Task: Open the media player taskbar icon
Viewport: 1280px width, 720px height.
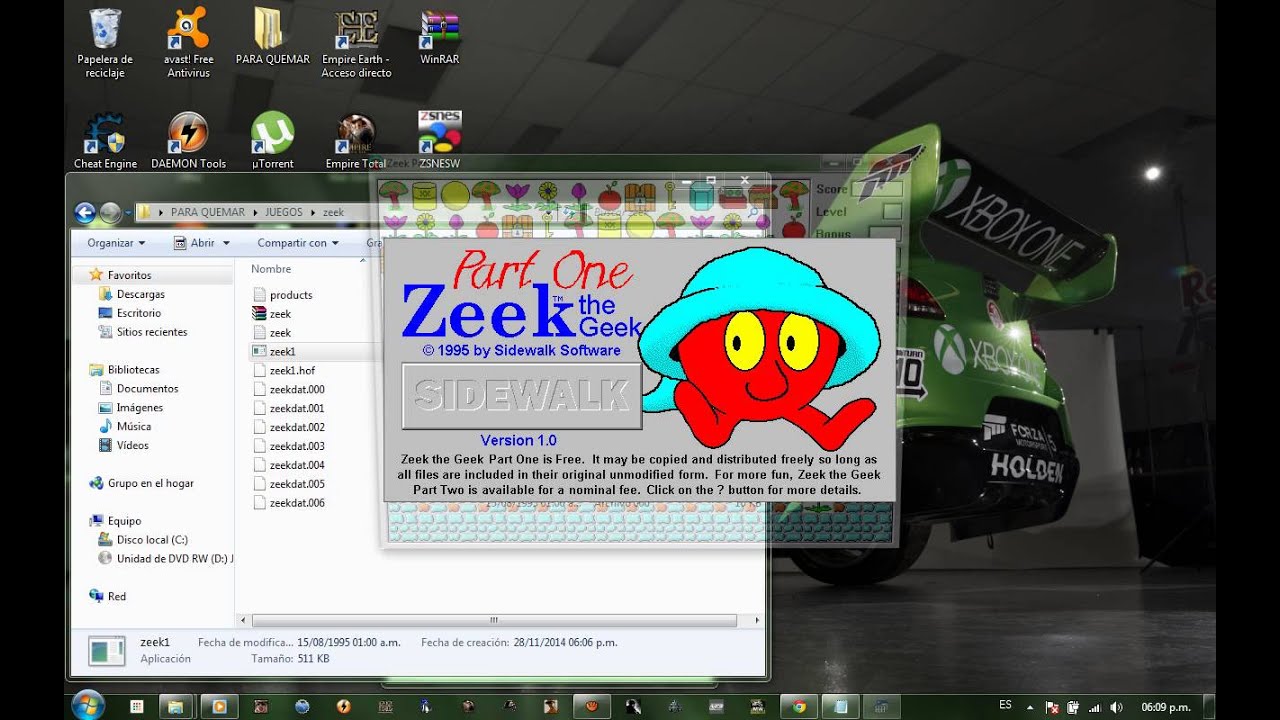Action: click(x=219, y=706)
